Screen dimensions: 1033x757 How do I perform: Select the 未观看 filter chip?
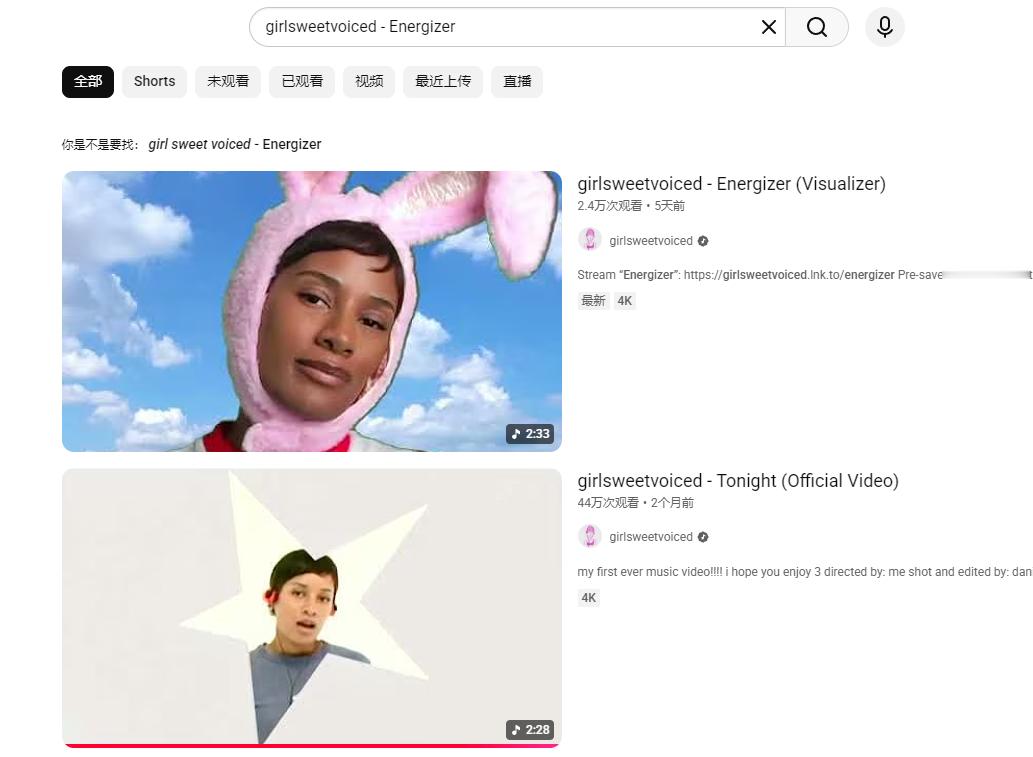228,82
